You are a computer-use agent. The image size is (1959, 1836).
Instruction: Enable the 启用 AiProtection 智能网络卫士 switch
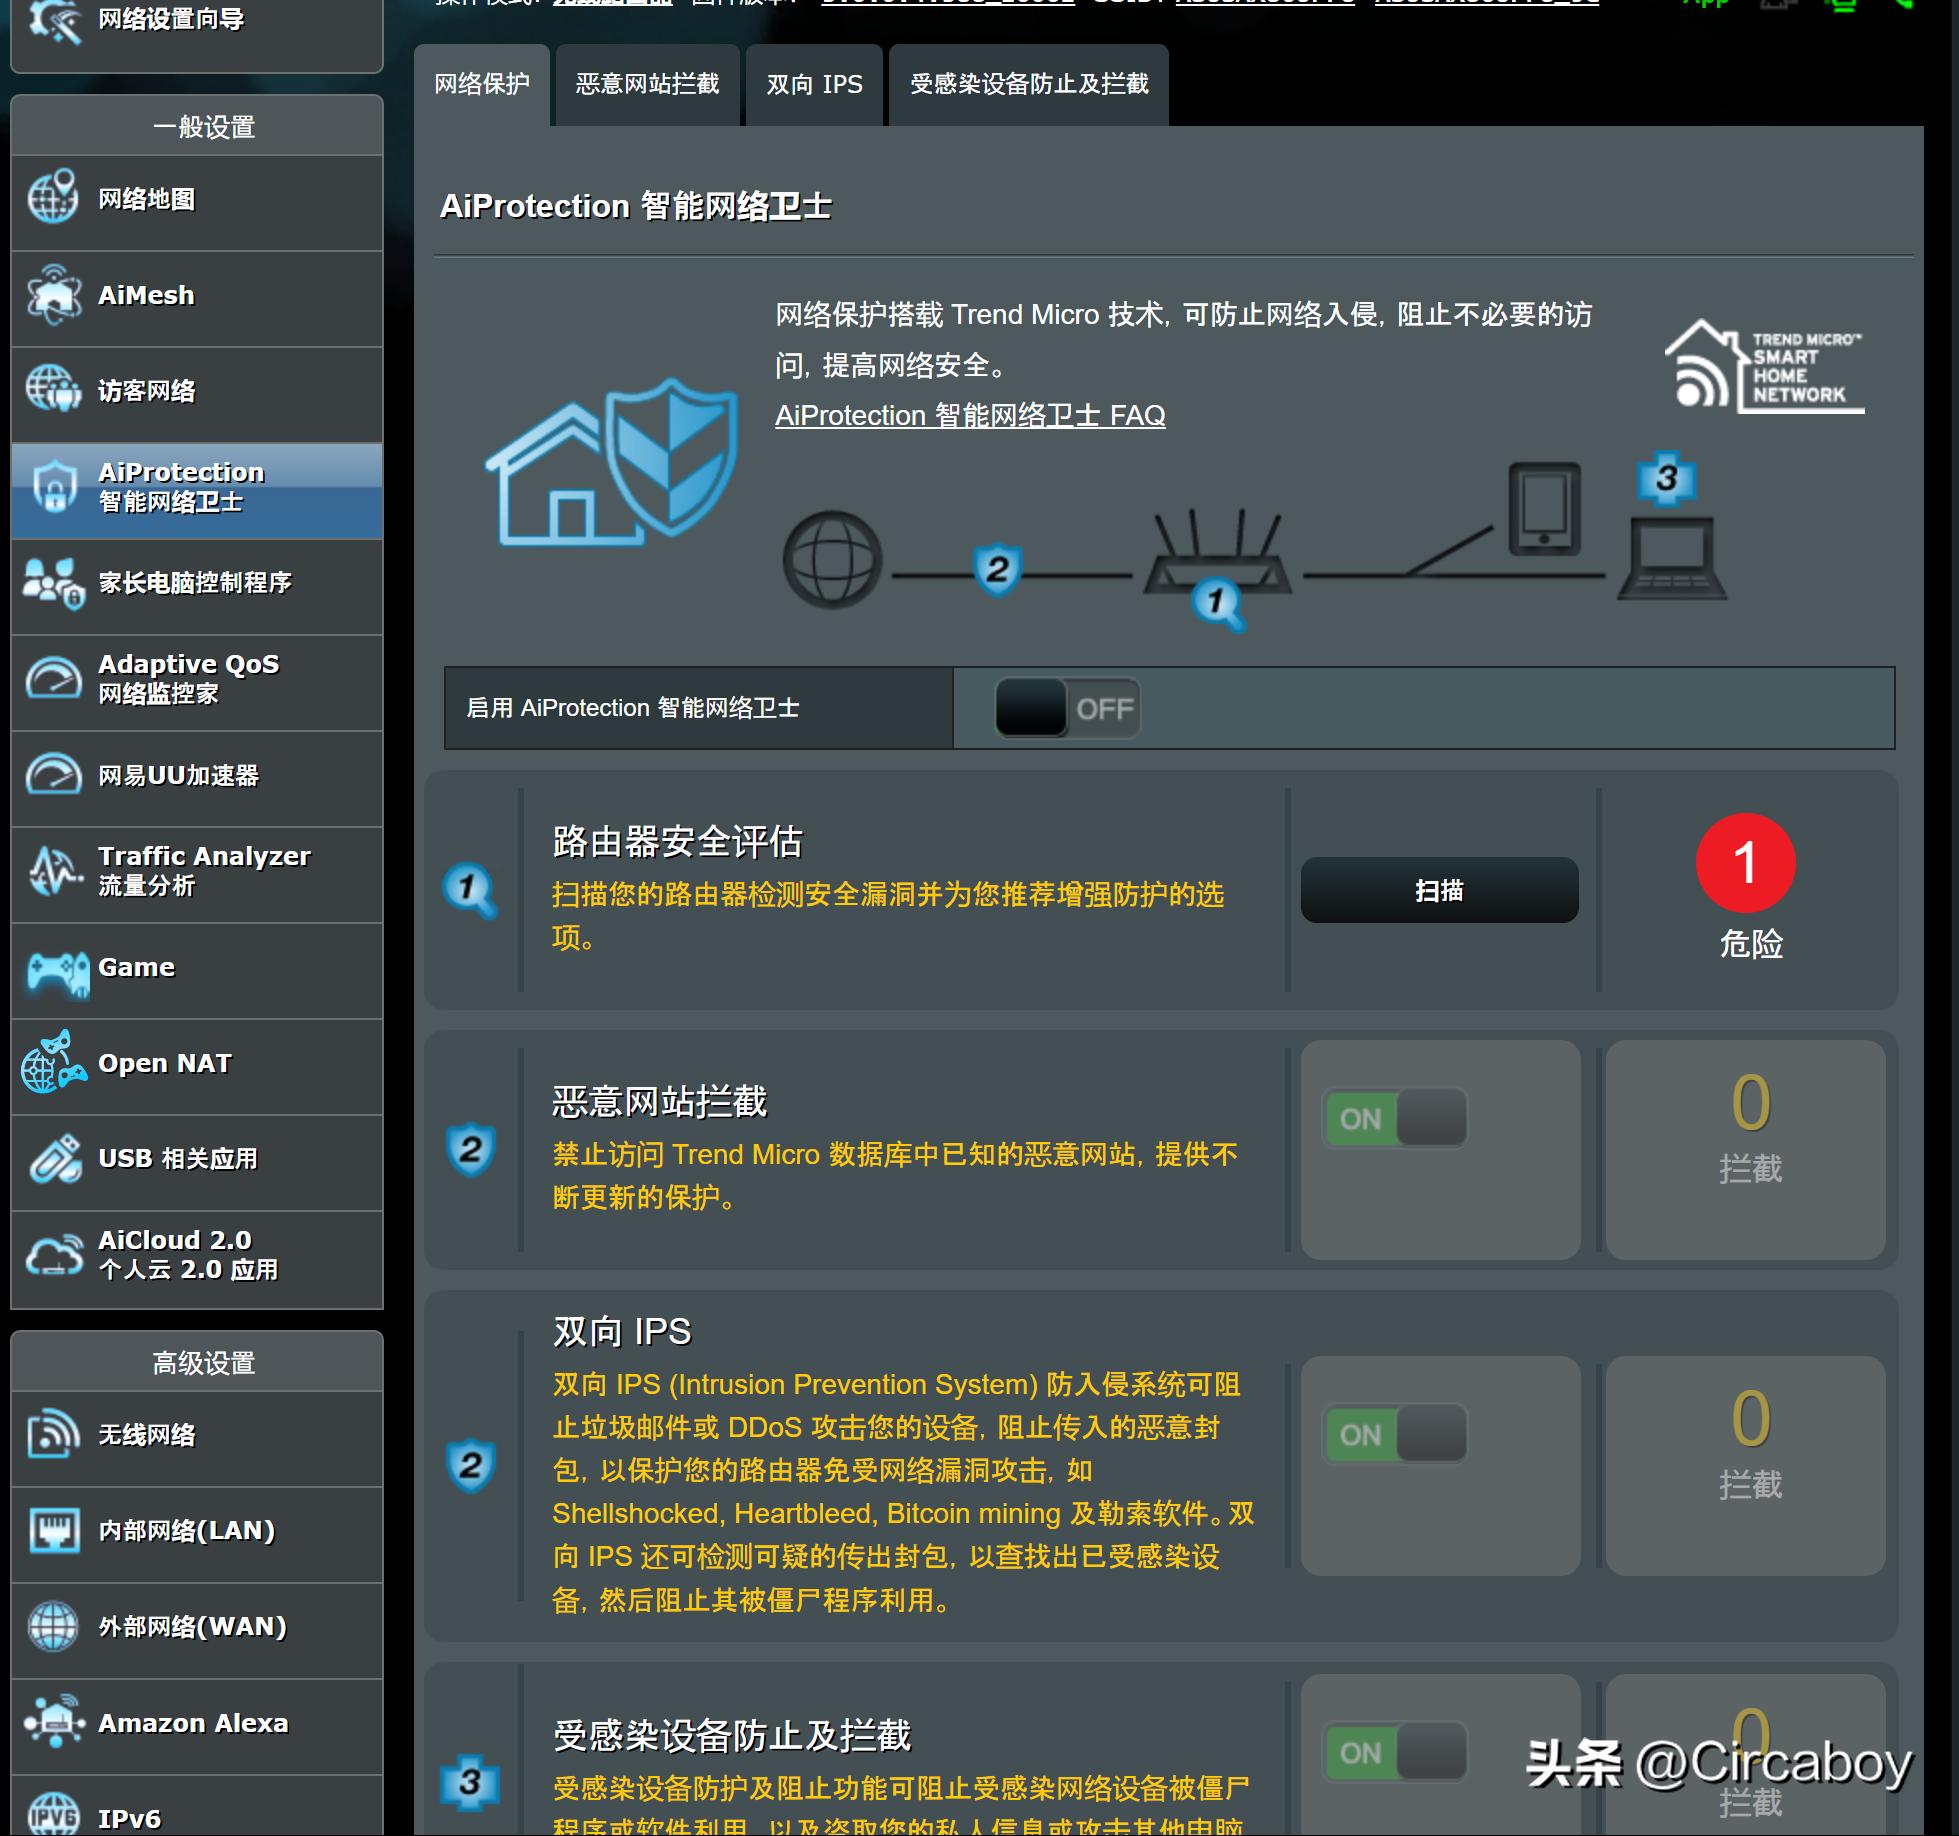[x=1065, y=707]
